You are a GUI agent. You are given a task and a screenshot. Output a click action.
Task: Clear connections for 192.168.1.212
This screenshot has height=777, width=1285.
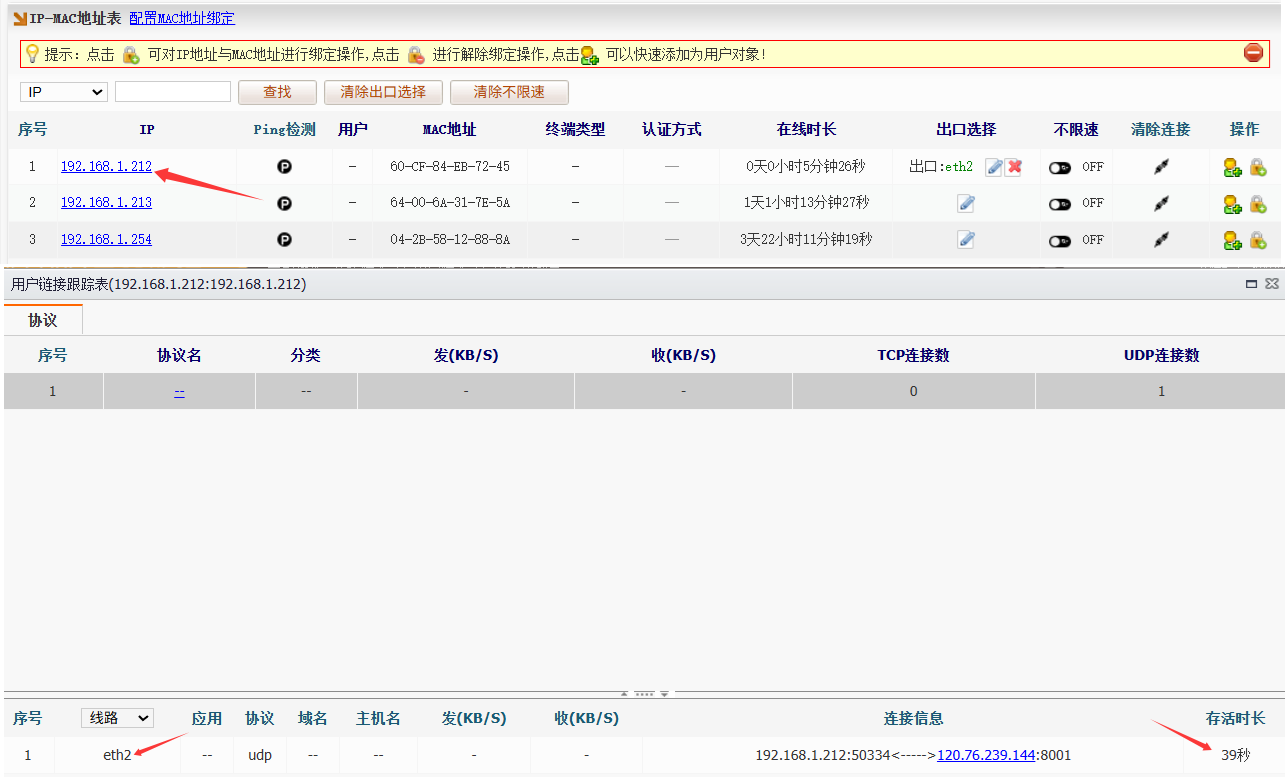point(1161,167)
